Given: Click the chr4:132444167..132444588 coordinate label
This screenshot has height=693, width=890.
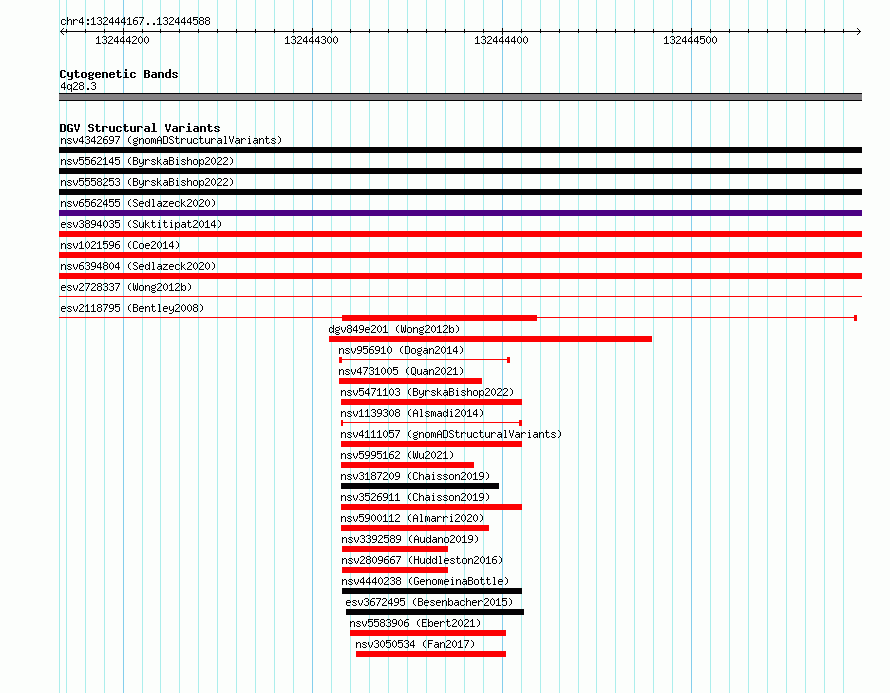Looking at the screenshot, I should coord(135,21).
